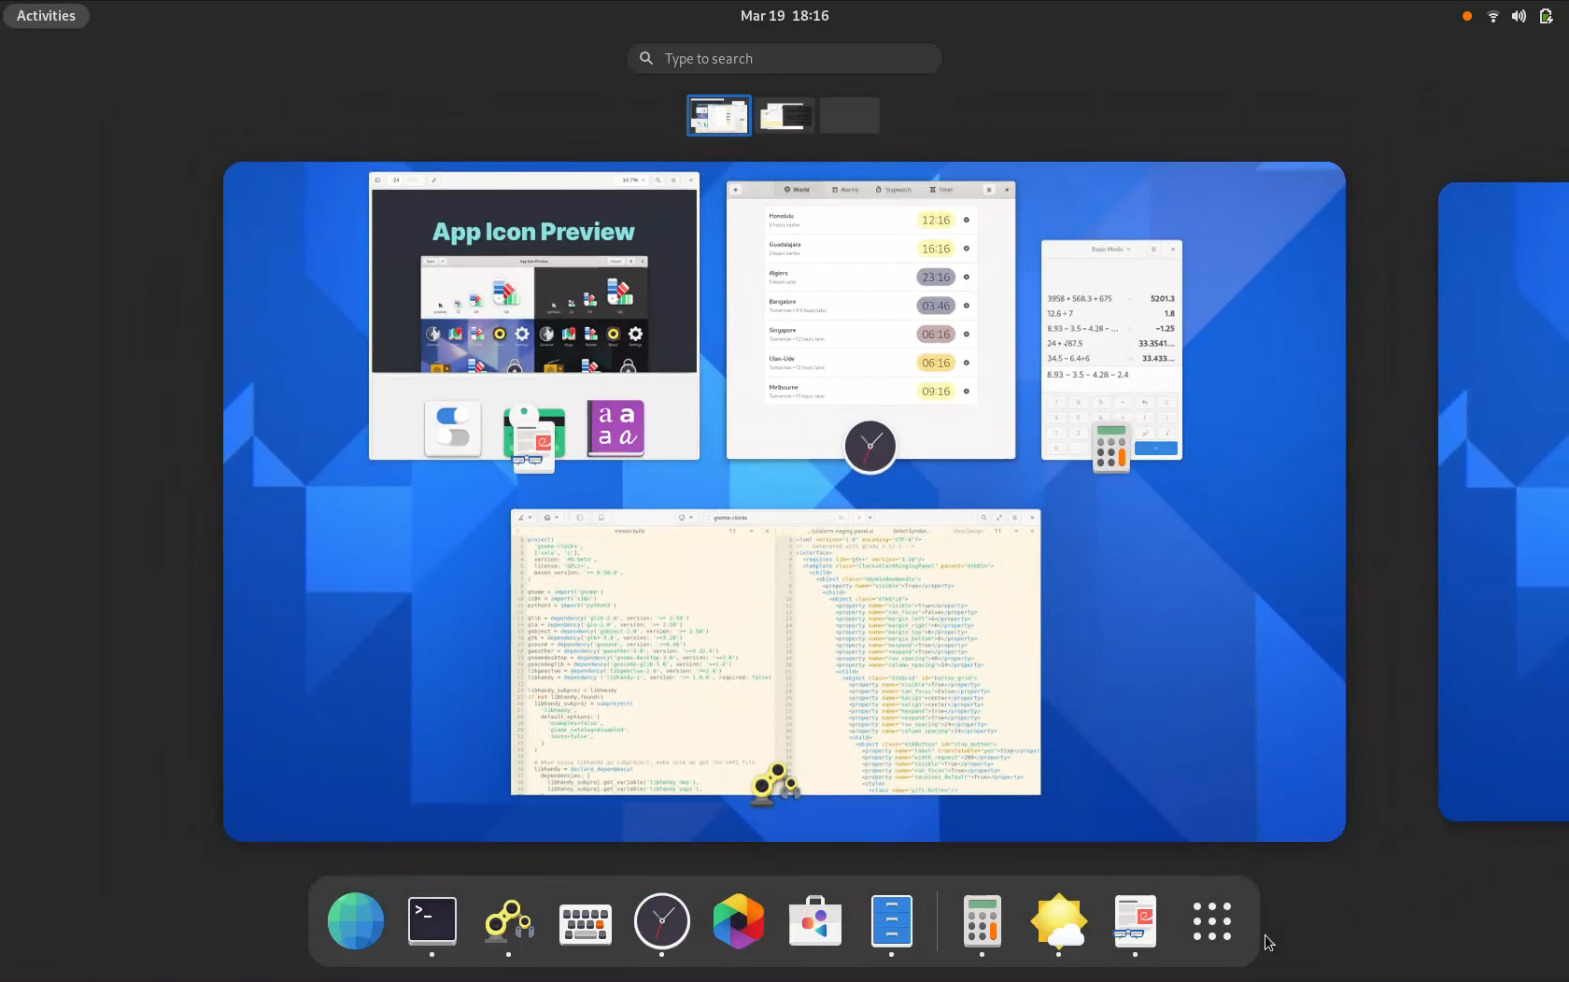
Task: Click the keyboard app icon in dock
Action: [x=585, y=921]
